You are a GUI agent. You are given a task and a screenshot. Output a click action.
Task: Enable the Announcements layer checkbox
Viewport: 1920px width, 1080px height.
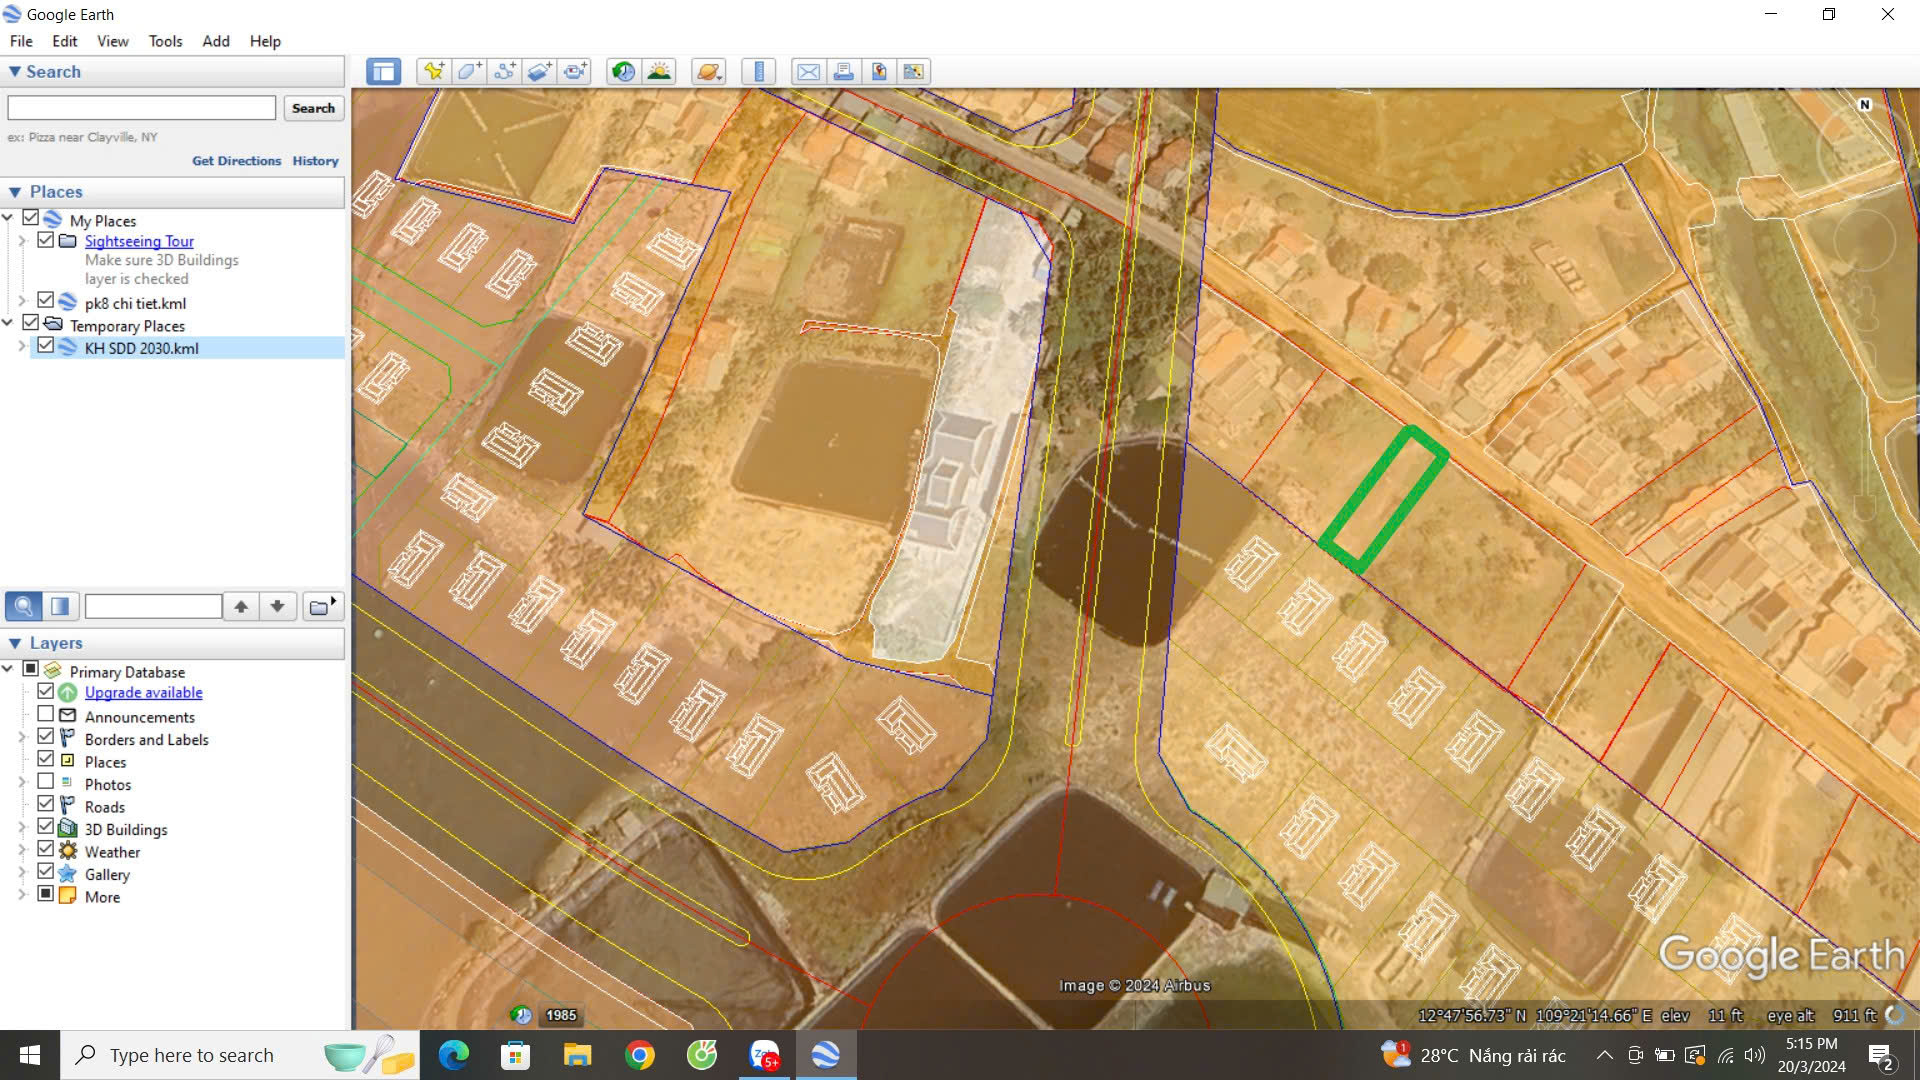46,714
